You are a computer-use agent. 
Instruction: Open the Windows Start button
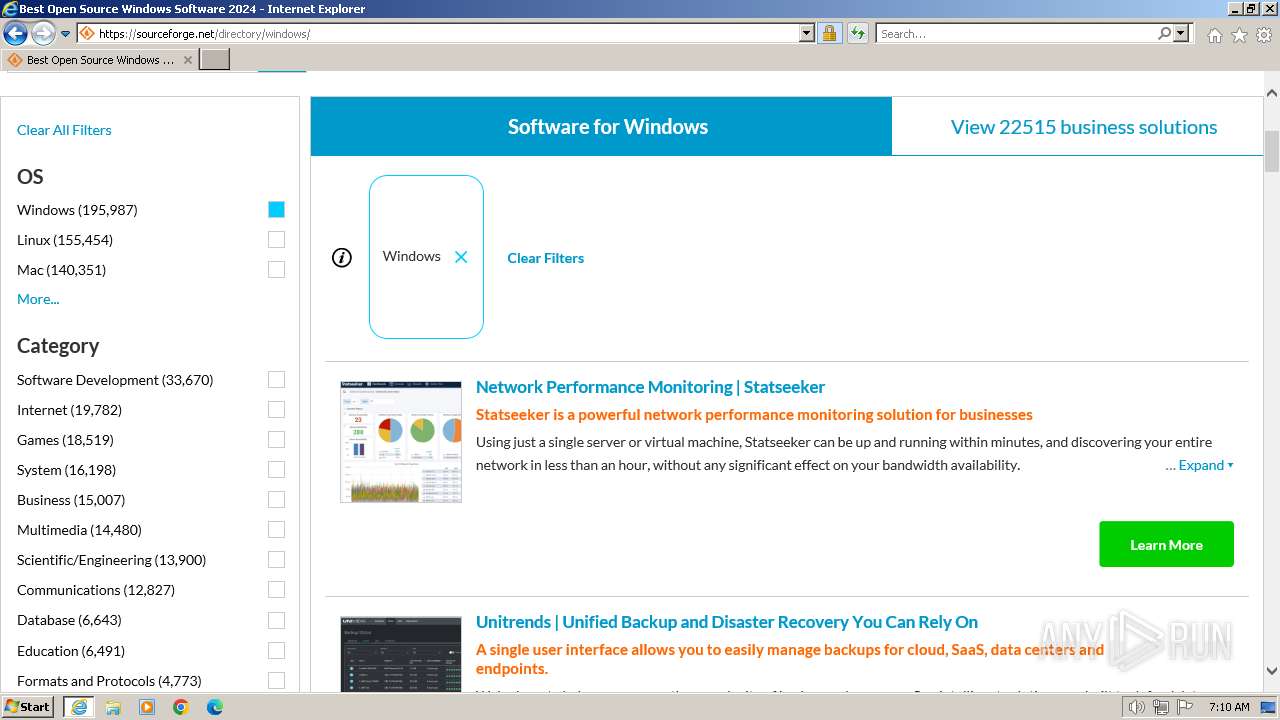pos(28,706)
